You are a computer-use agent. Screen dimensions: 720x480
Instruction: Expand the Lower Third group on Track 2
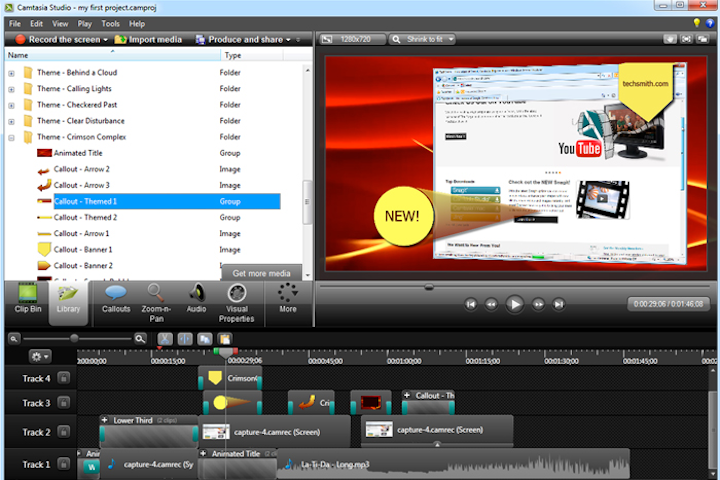105,420
